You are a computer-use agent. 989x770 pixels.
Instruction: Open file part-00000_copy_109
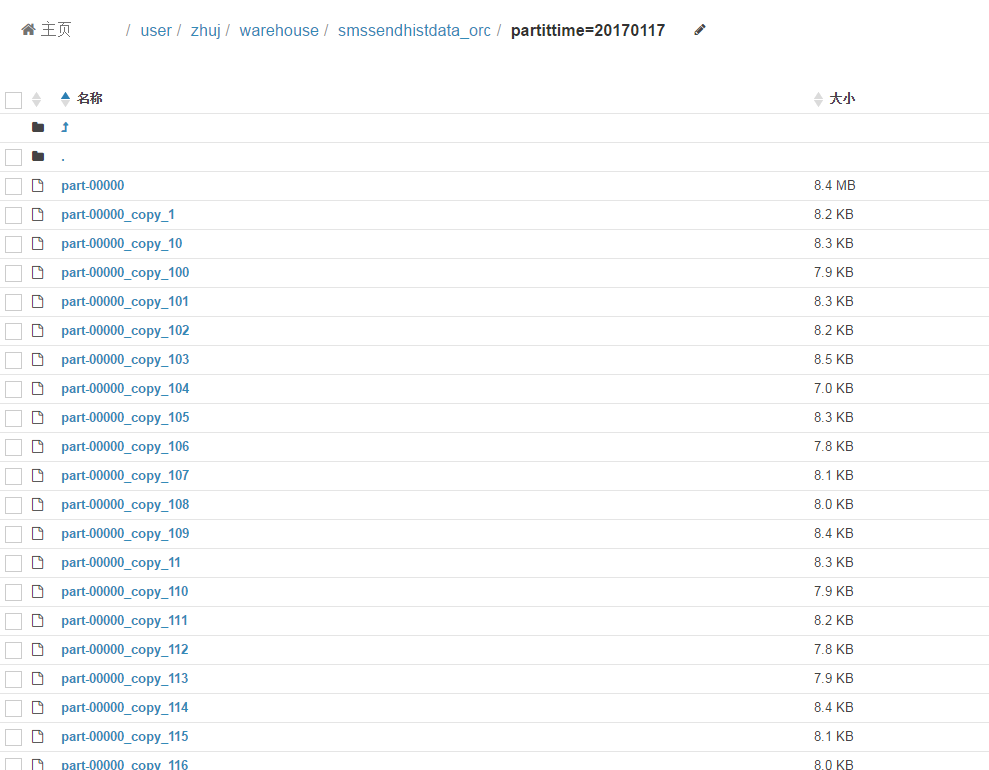click(x=125, y=534)
